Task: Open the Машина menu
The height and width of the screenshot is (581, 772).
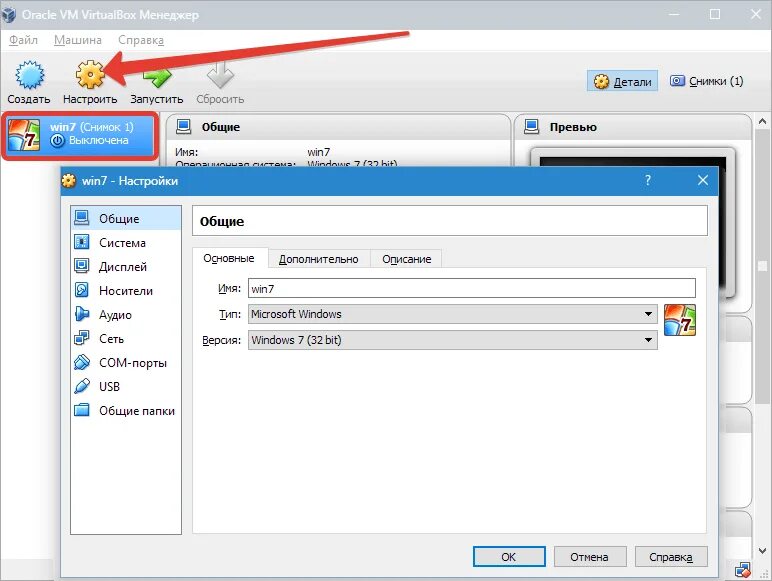Action: (78, 40)
